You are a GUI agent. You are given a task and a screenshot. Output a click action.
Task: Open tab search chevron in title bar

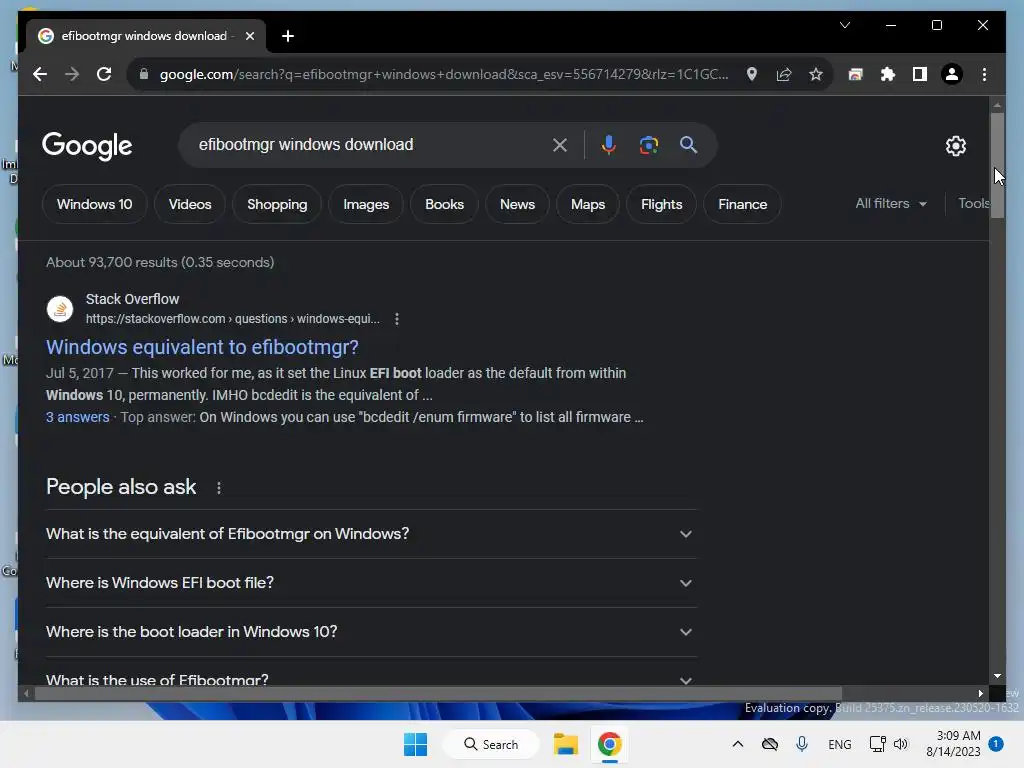point(845,25)
